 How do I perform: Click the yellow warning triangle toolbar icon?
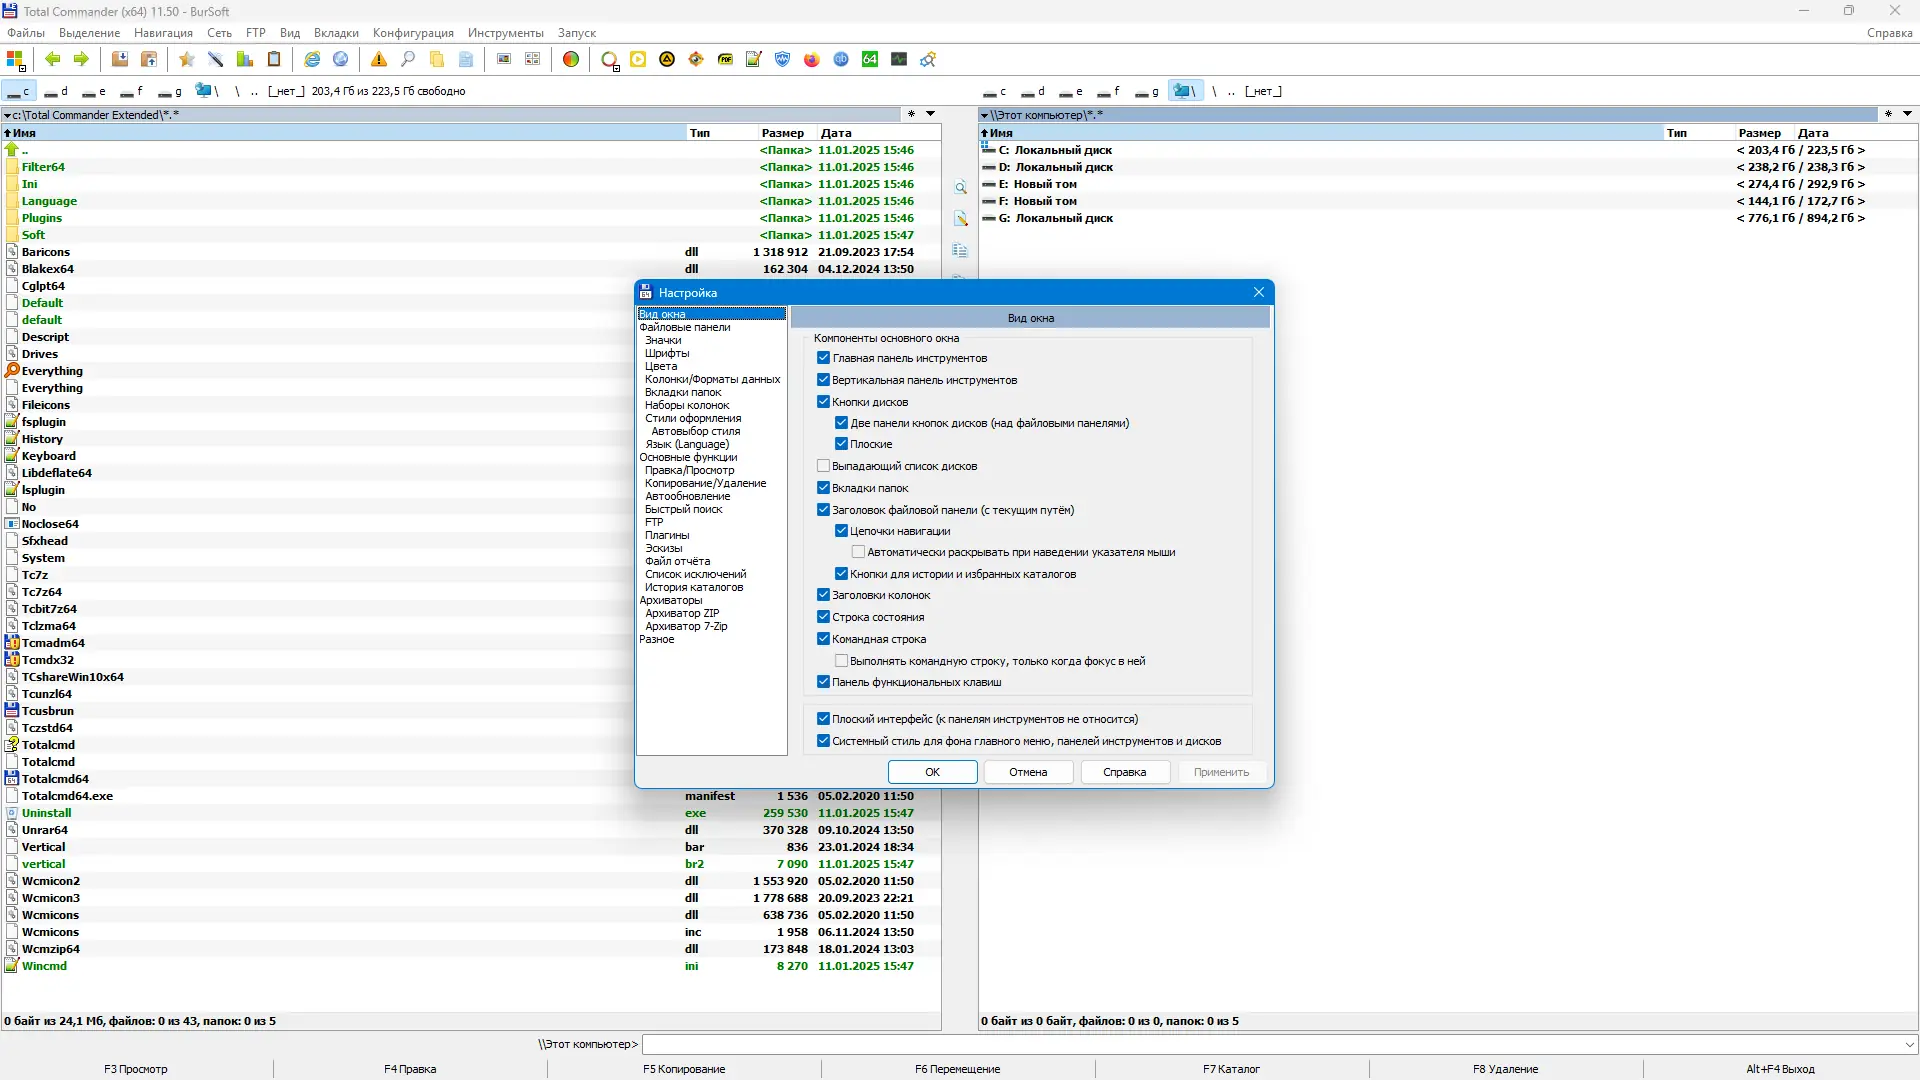click(x=379, y=59)
